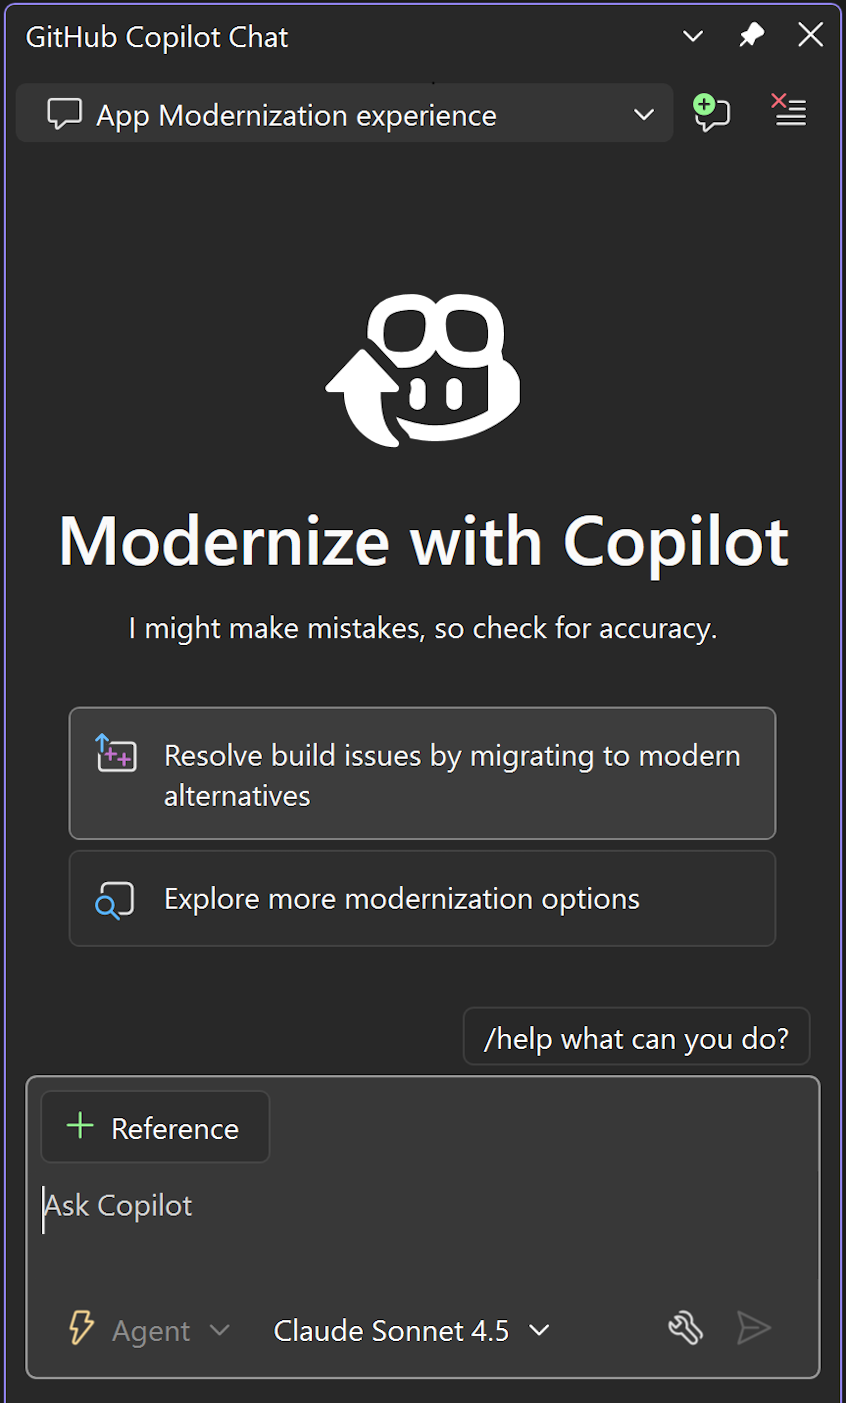
Task: Click the migration icon beside build issues suggestion
Action: (115, 755)
